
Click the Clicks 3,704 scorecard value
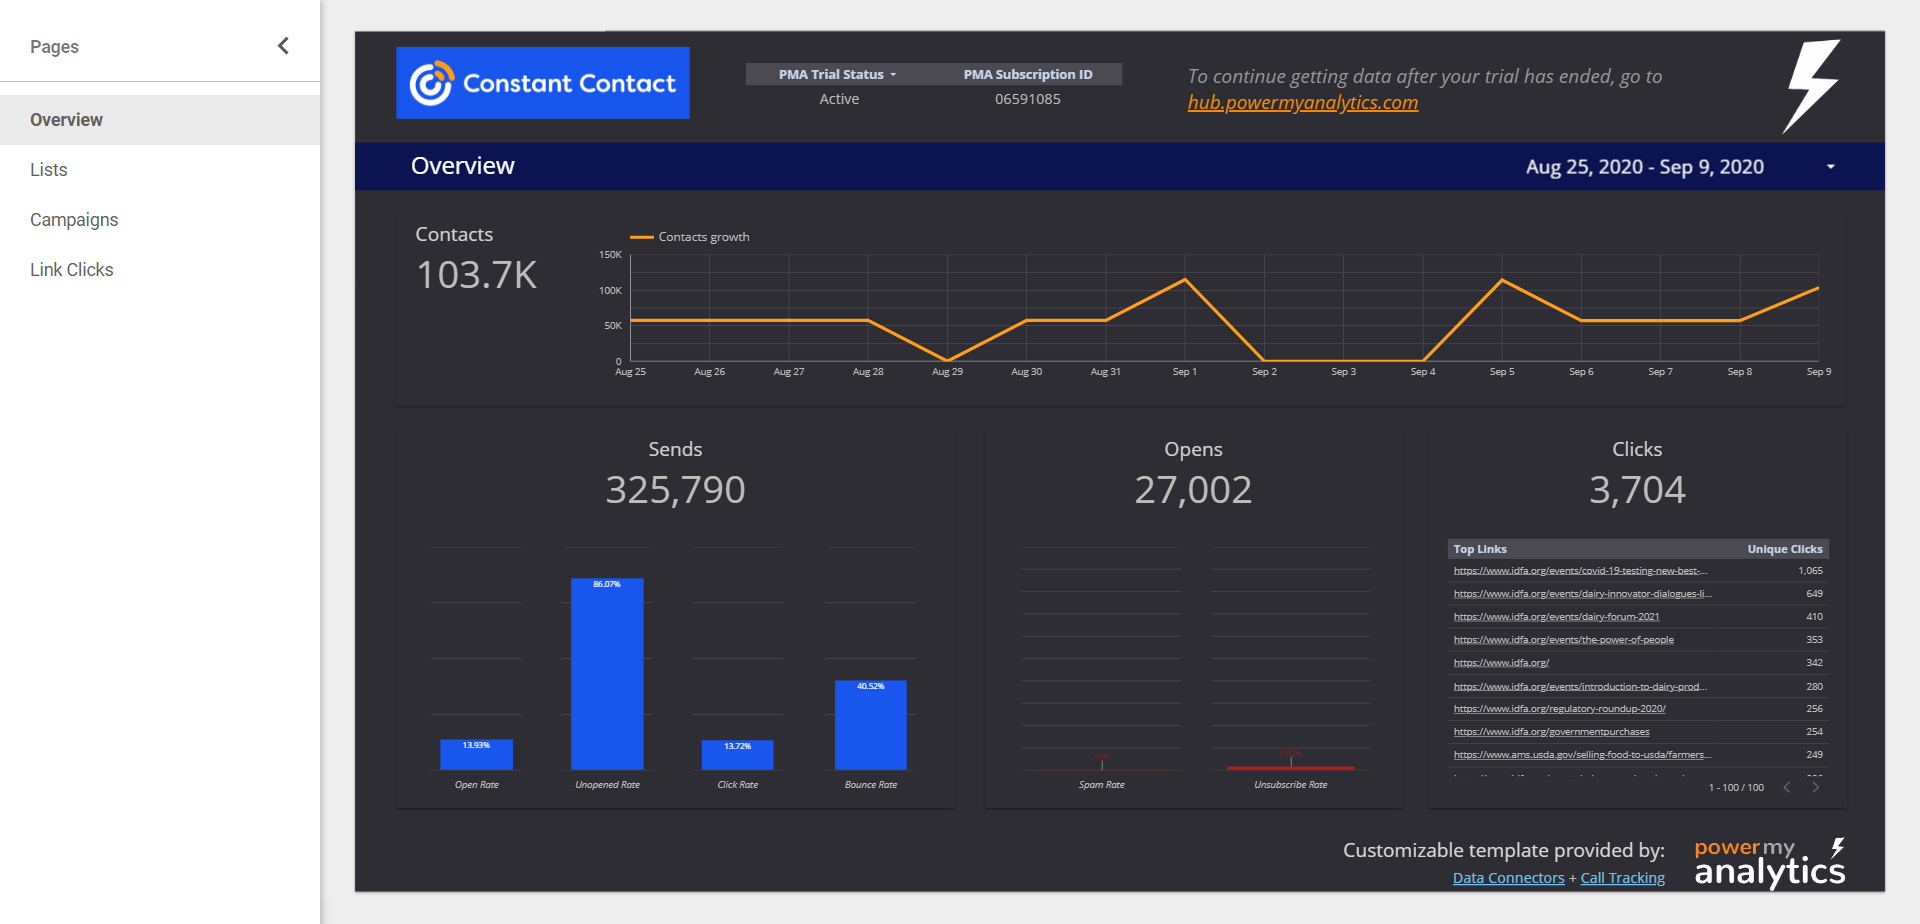[x=1637, y=490]
